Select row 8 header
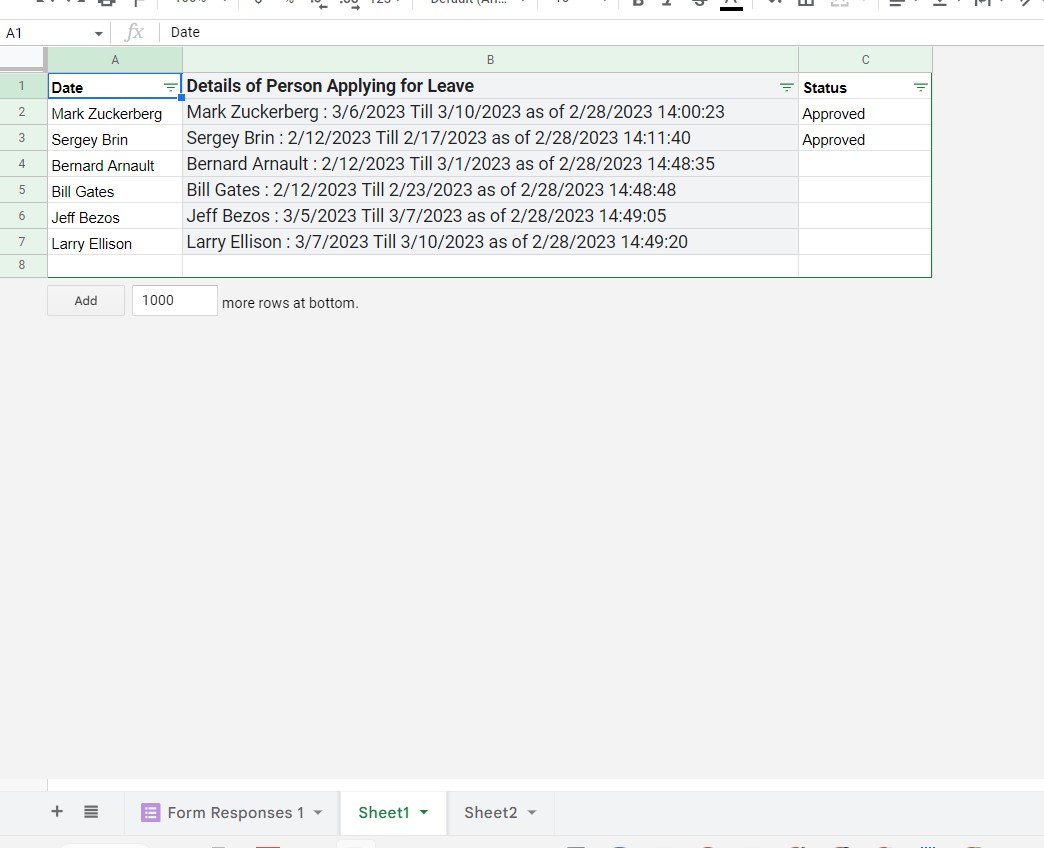The height and width of the screenshot is (848, 1044). tap(22, 265)
